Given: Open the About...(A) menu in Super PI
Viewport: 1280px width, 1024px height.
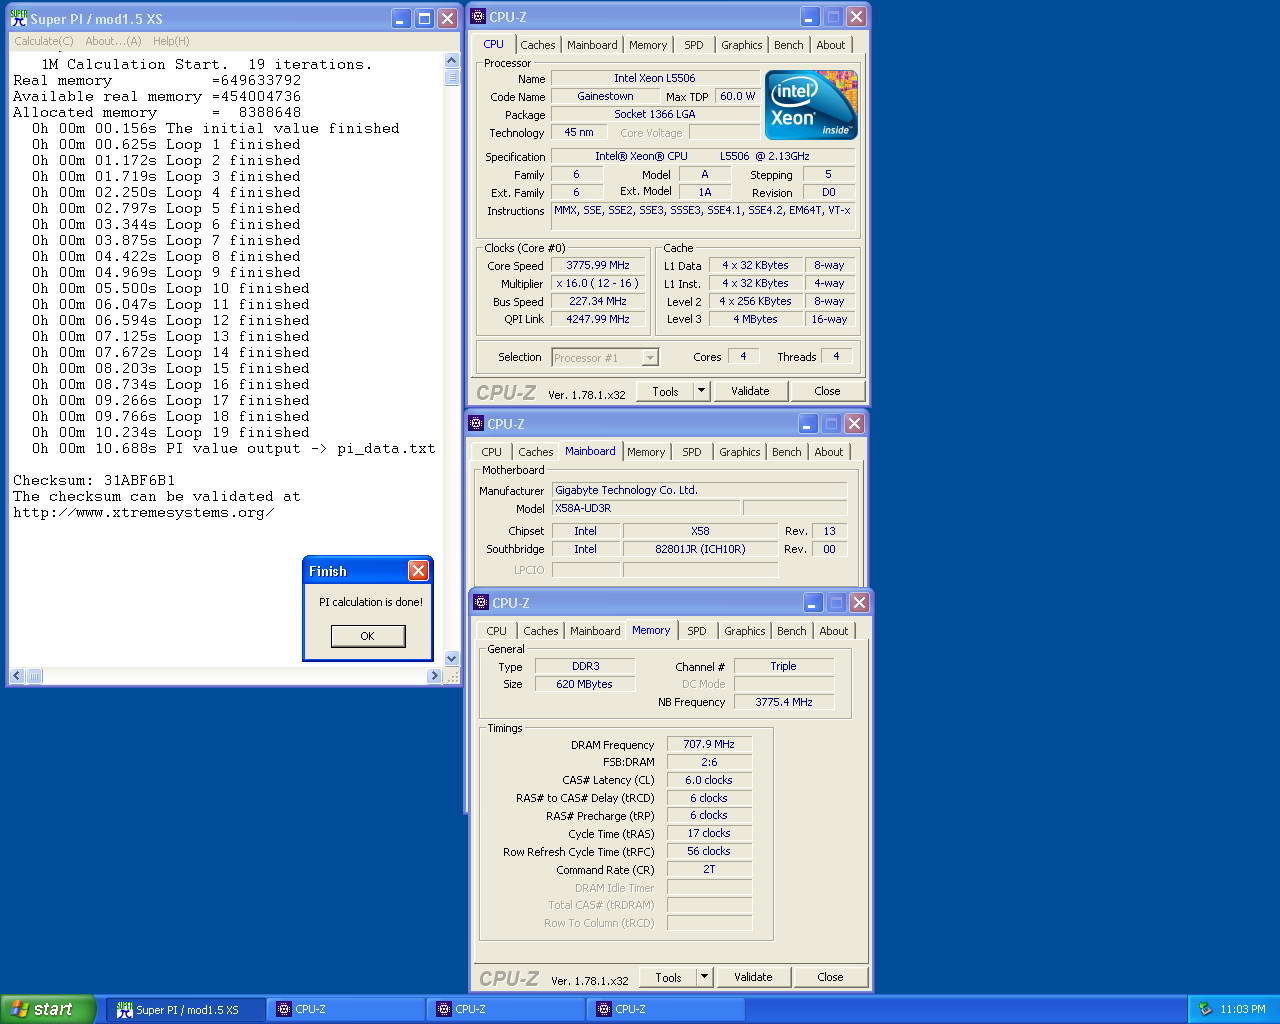Looking at the screenshot, I should pos(113,41).
